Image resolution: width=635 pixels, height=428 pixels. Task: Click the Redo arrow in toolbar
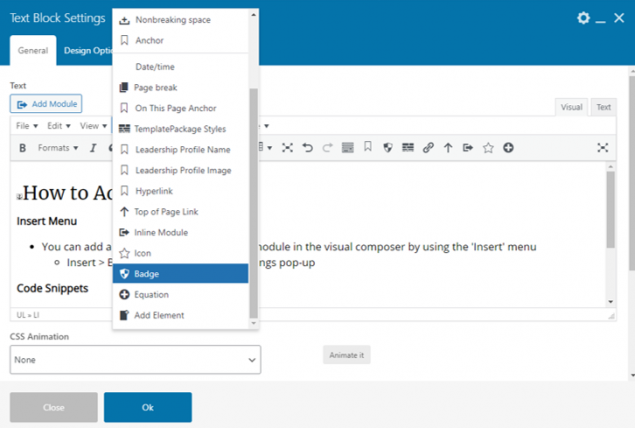[x=326, y=148]
